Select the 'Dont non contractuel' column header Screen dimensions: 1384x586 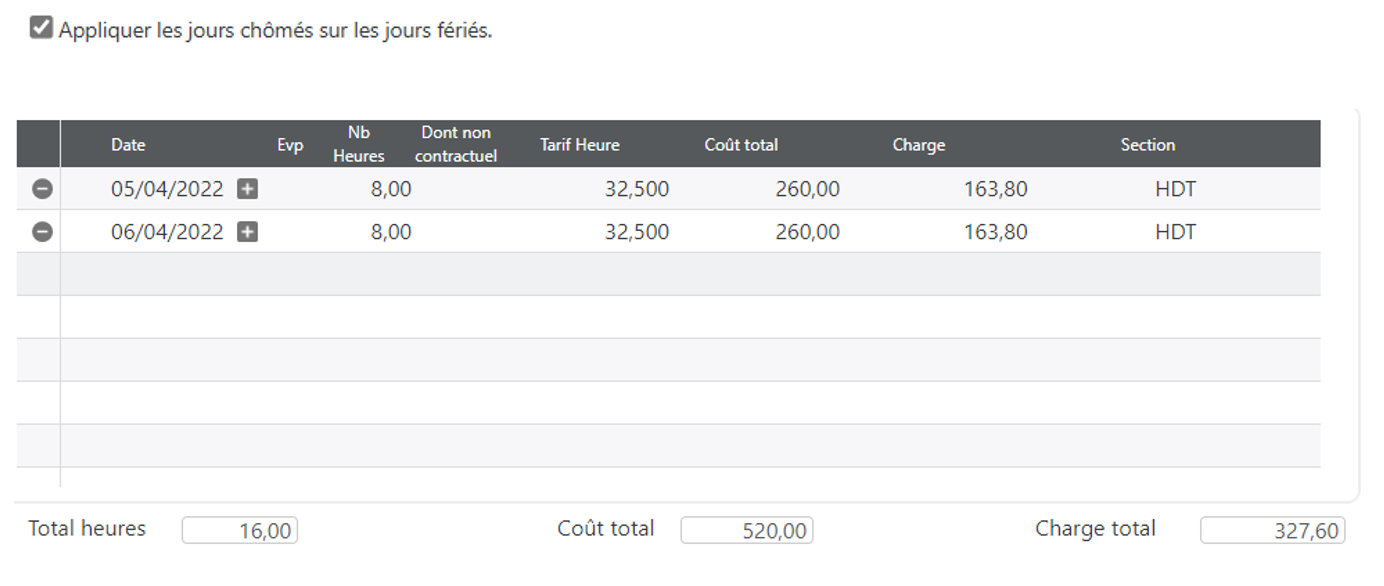(x=456, y=144)
